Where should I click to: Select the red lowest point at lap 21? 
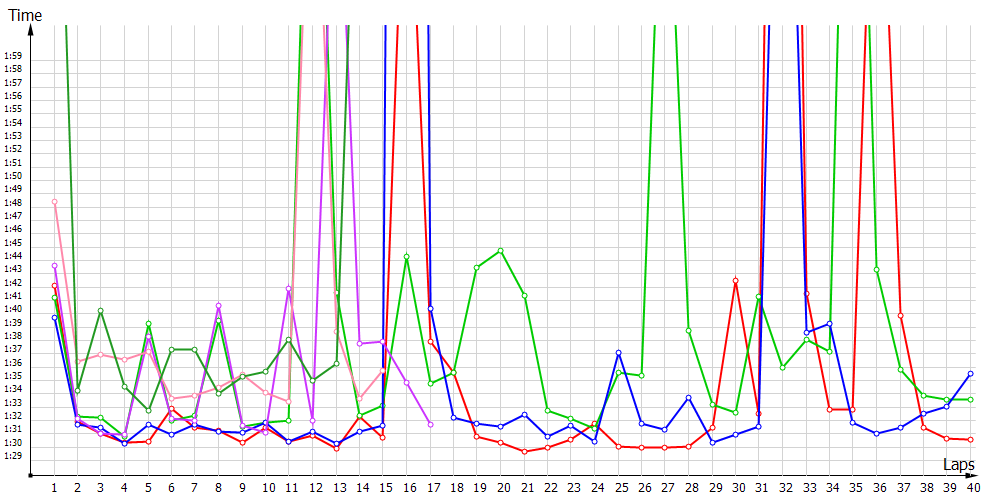coord(524,452)
